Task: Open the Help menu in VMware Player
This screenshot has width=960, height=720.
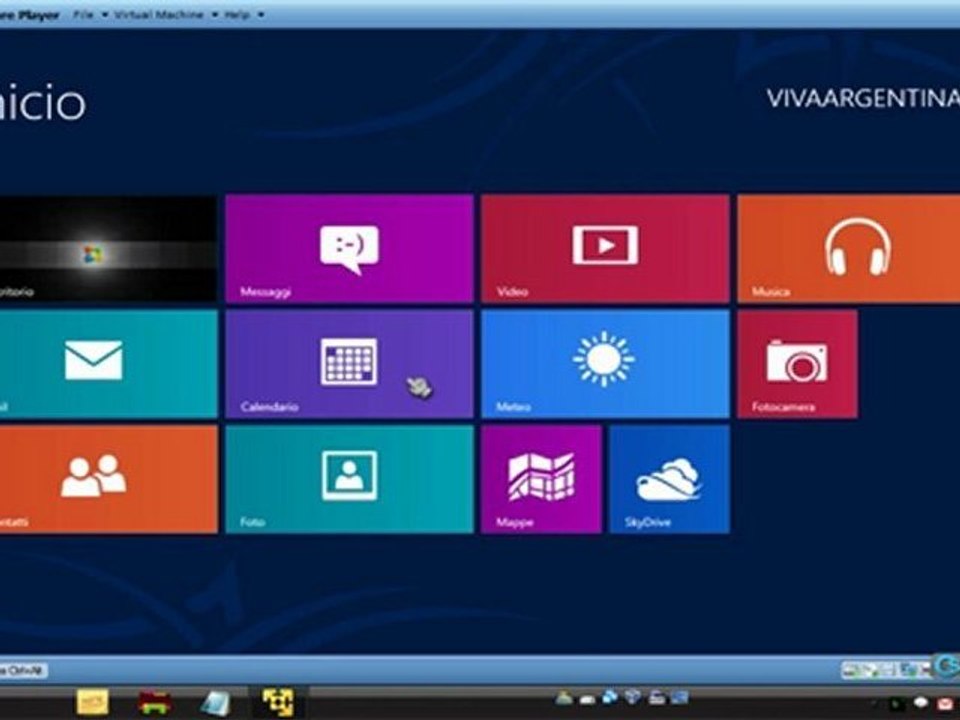Action: 236,14
